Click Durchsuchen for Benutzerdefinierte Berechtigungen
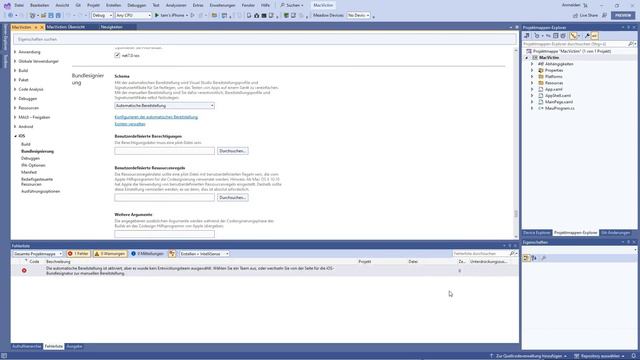Viewport: 640px width, 360px height. (233, 151)
